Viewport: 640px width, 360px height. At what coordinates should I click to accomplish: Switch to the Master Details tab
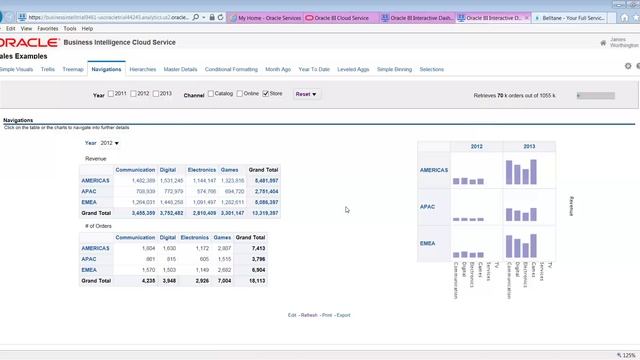(180, 69)
